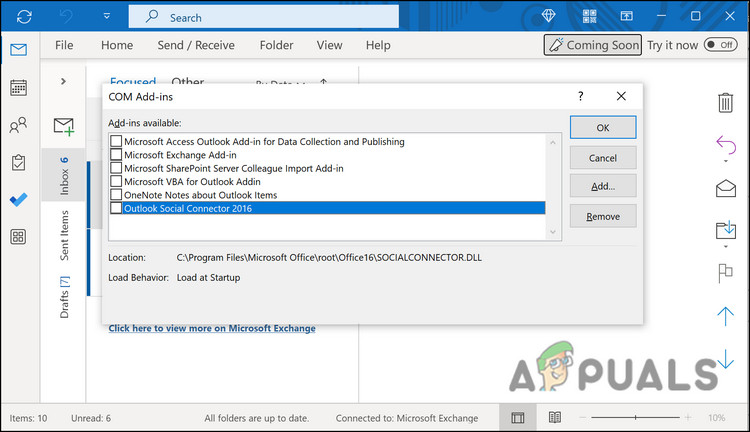Viewport: 750px width, 432px height.
Task: Click the premium diamond icon
Action: [548, 16]
